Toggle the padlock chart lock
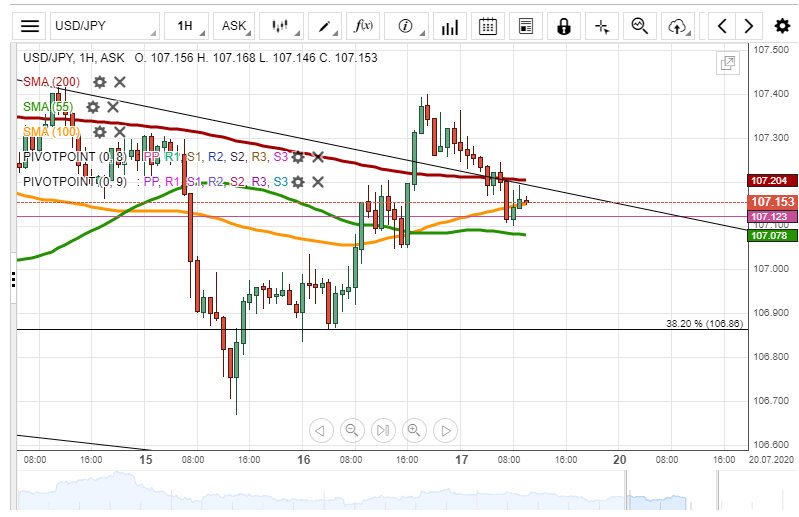This screenshot has height=517, width=799. 564,26
